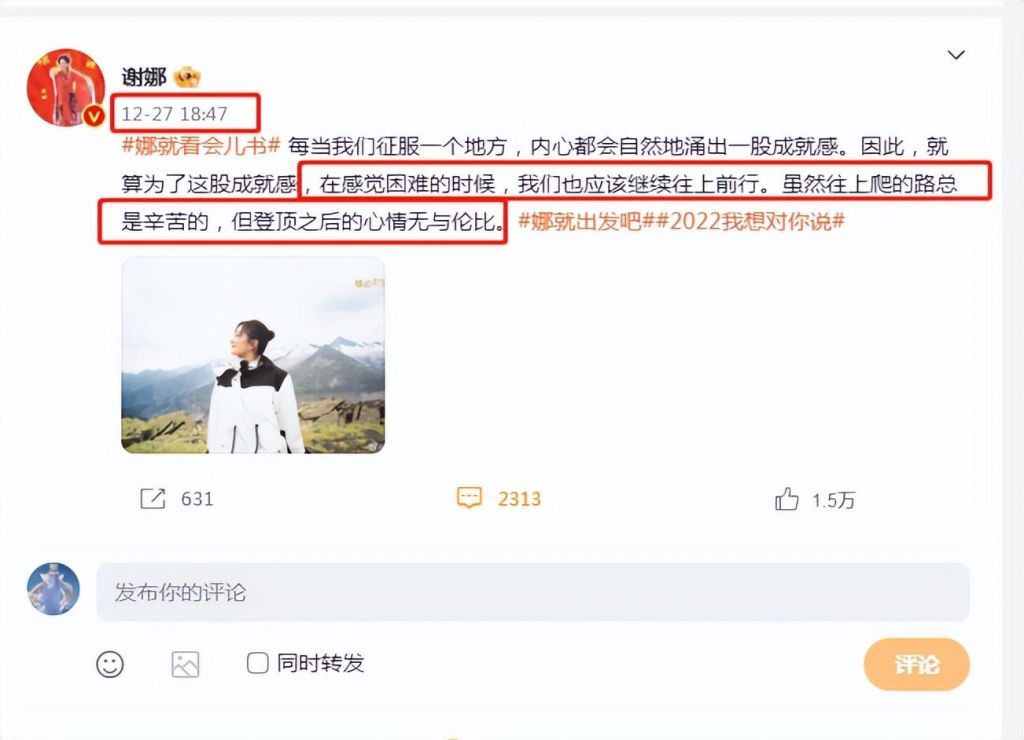Enable the 同时转发 checkbox

257,663
